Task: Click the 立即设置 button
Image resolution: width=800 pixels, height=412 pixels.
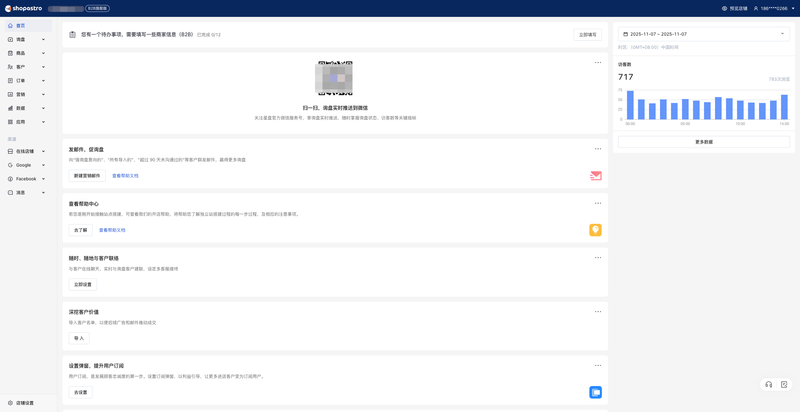Action: coord(83,285)
